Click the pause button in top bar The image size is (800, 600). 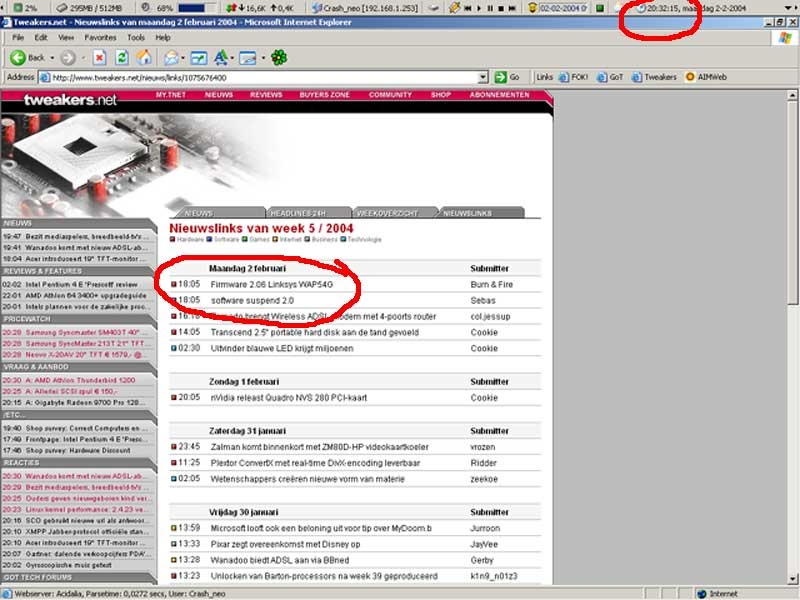tap(490, 8)
